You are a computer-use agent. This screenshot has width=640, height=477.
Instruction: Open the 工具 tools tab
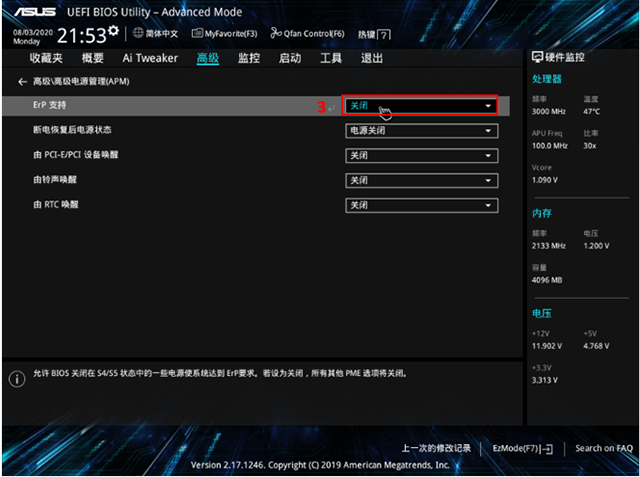click(331, 58)
